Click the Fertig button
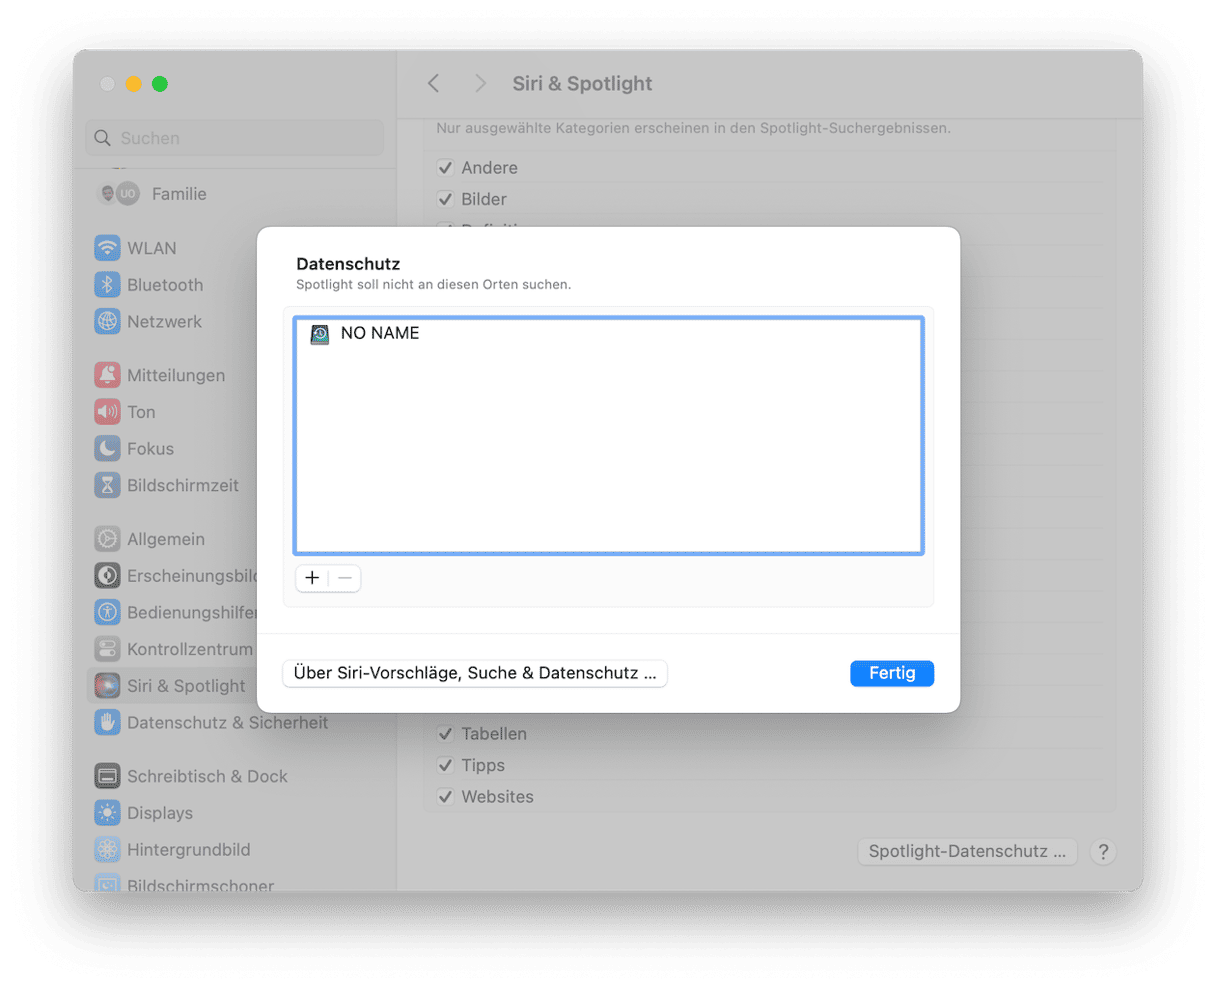 click(892, 673)
